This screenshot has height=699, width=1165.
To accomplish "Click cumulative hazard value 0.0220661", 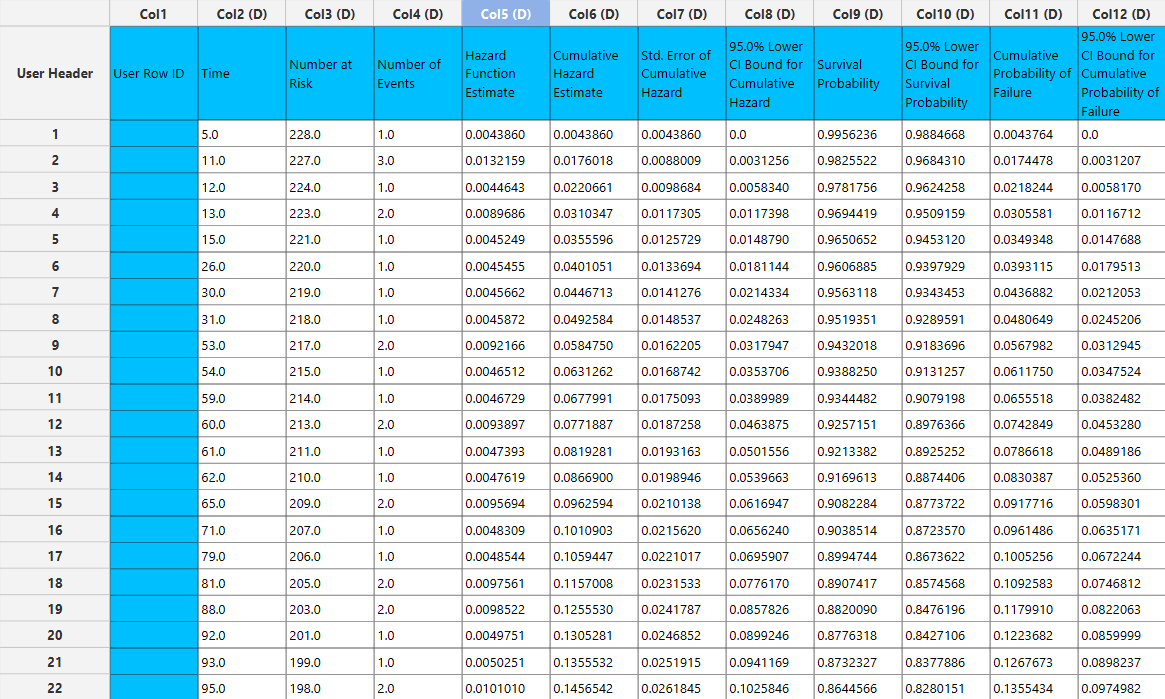I will [594, 187].
